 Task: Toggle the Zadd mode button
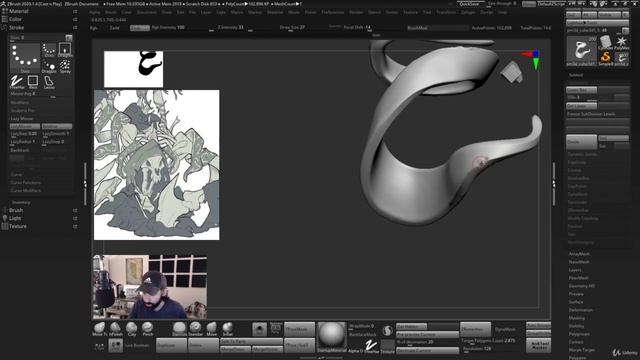(115, 28)
